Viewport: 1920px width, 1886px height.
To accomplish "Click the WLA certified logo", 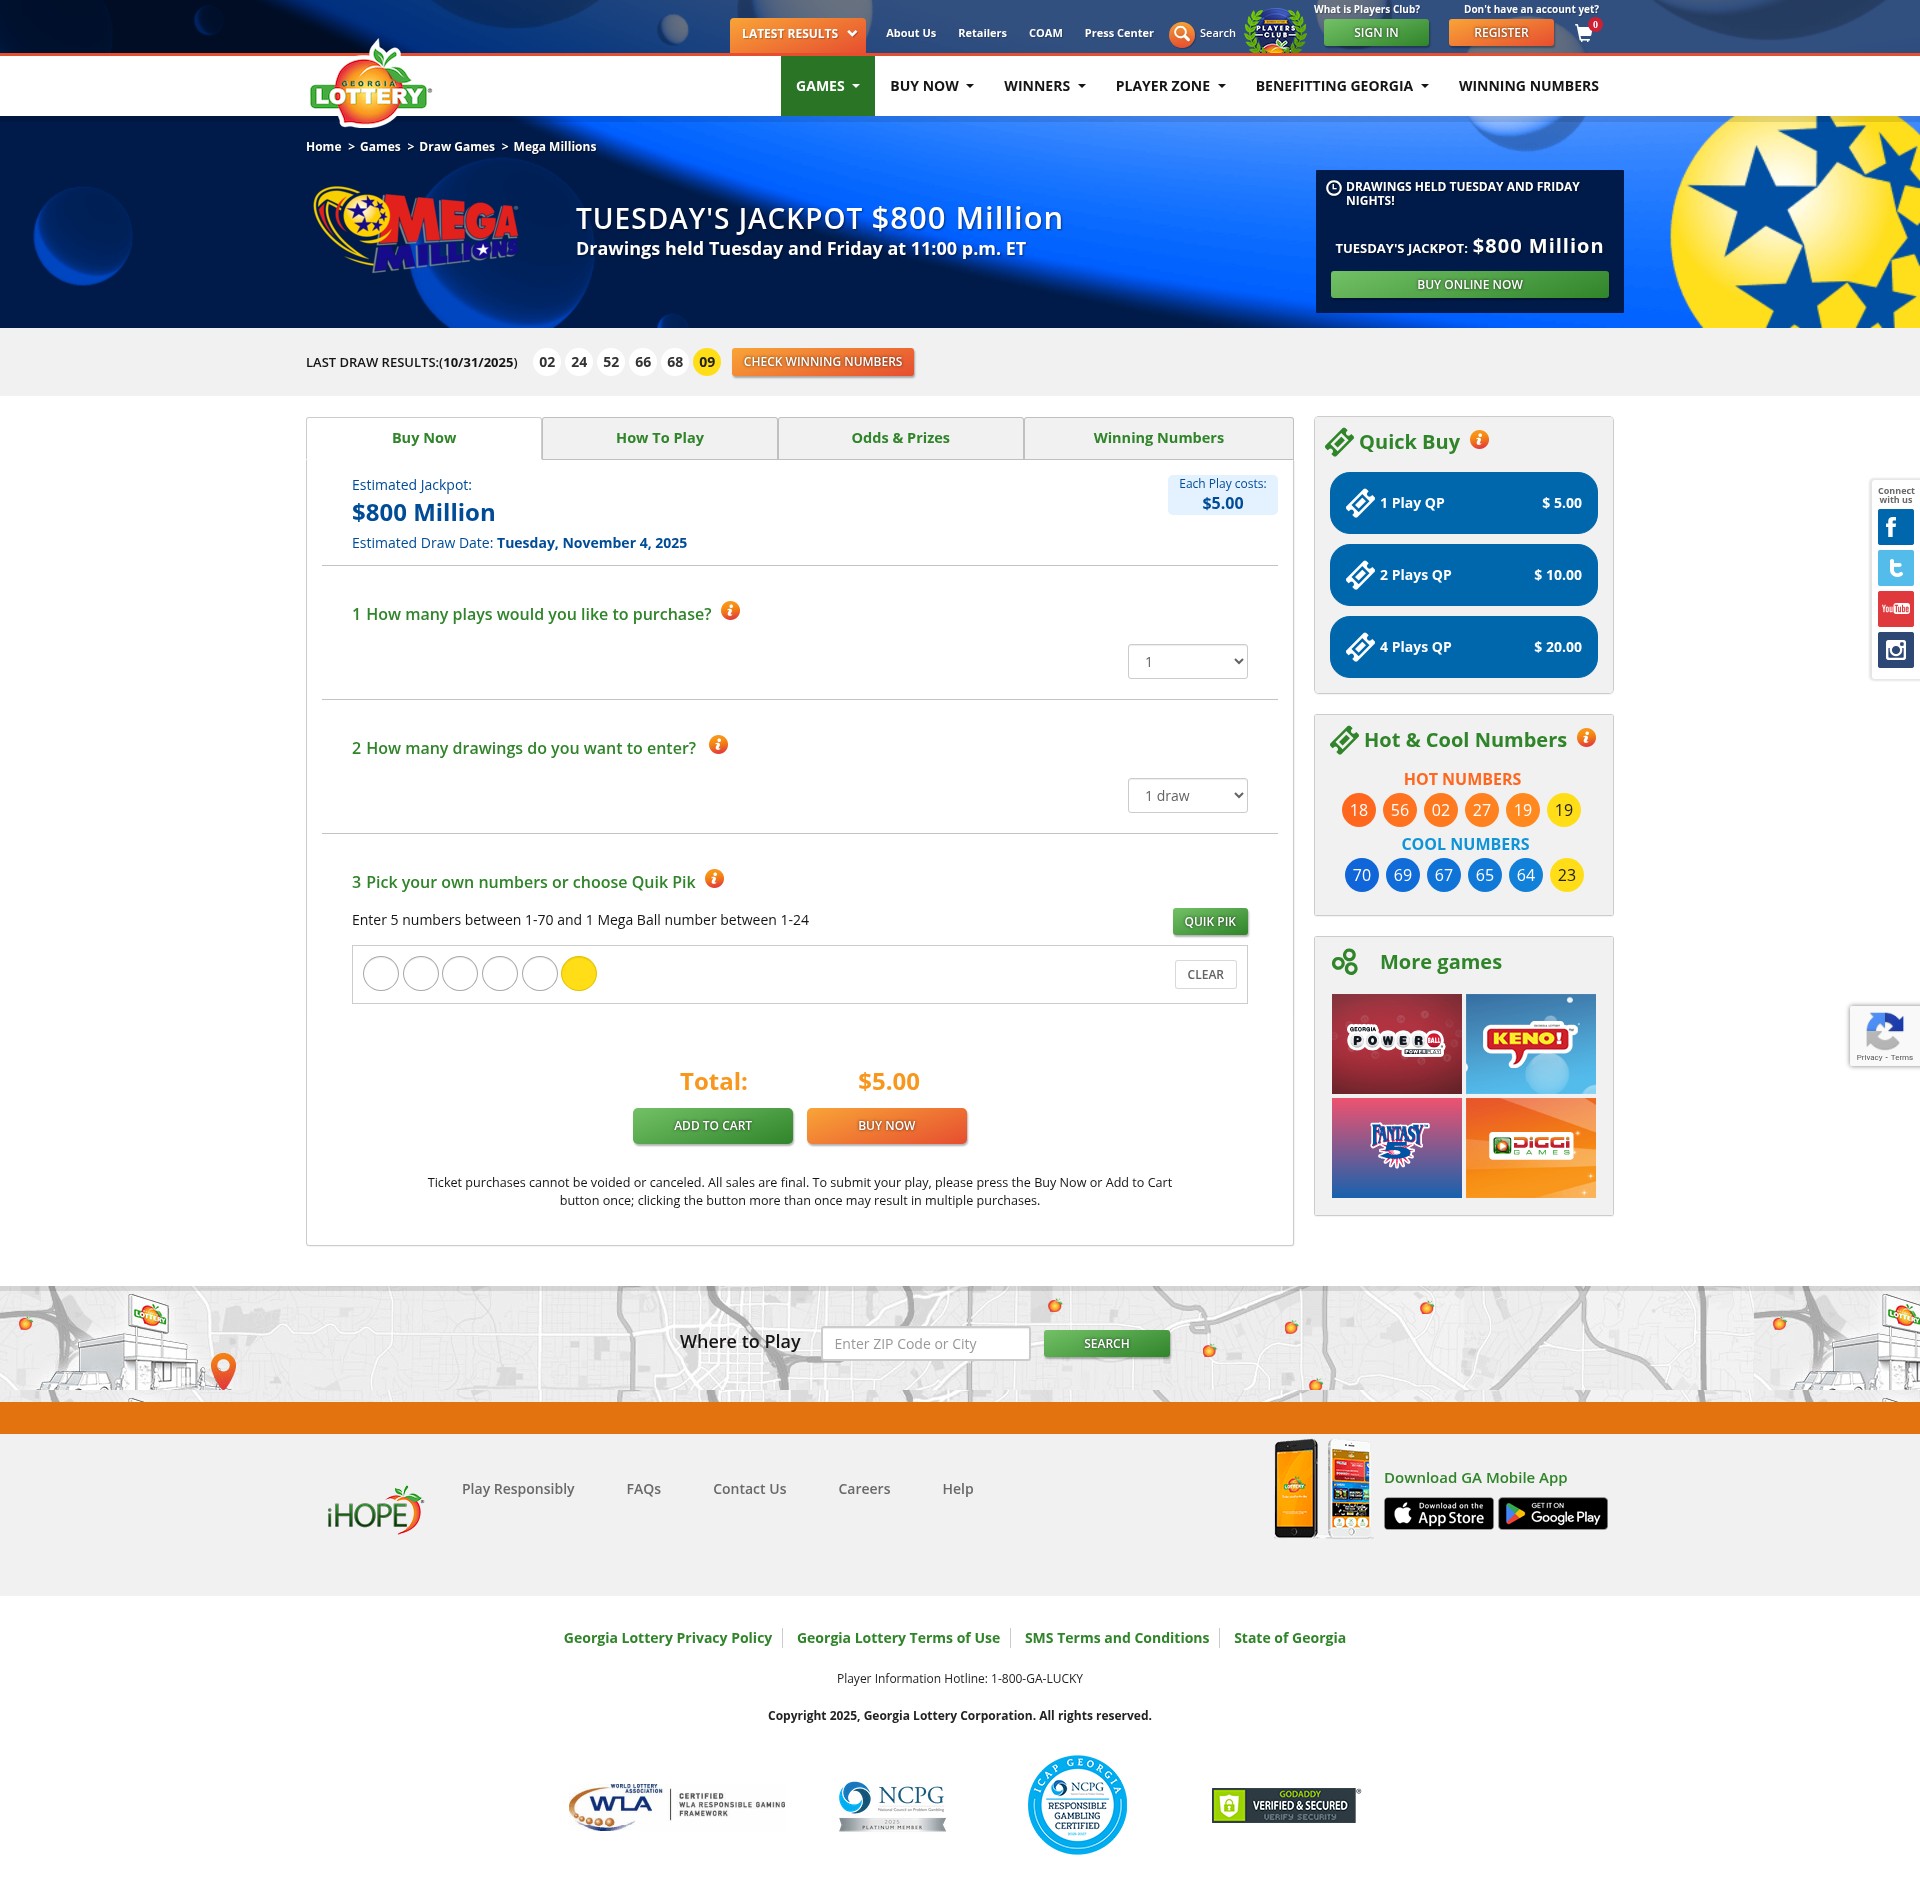I will pyautogui.click(x=677, y=1806).
